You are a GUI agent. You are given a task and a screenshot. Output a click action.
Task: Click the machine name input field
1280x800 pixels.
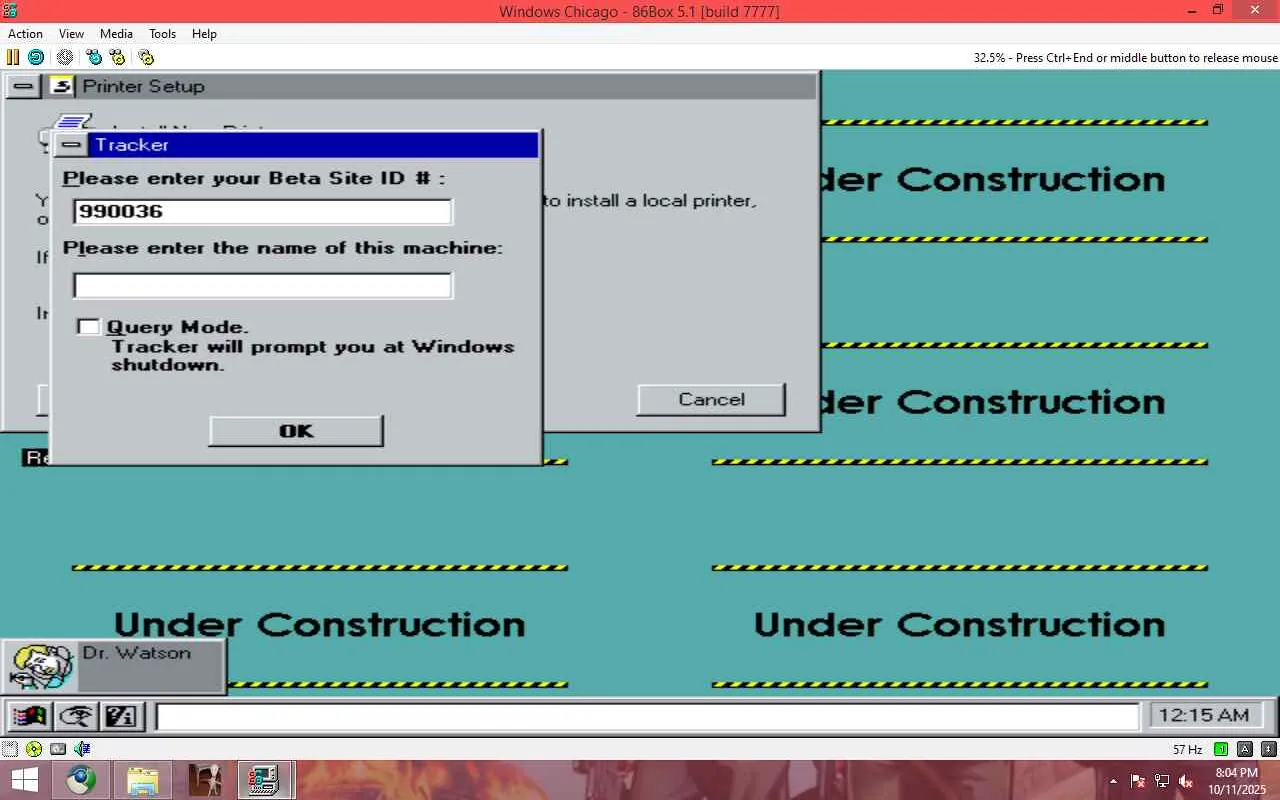[x=263, y=285]
